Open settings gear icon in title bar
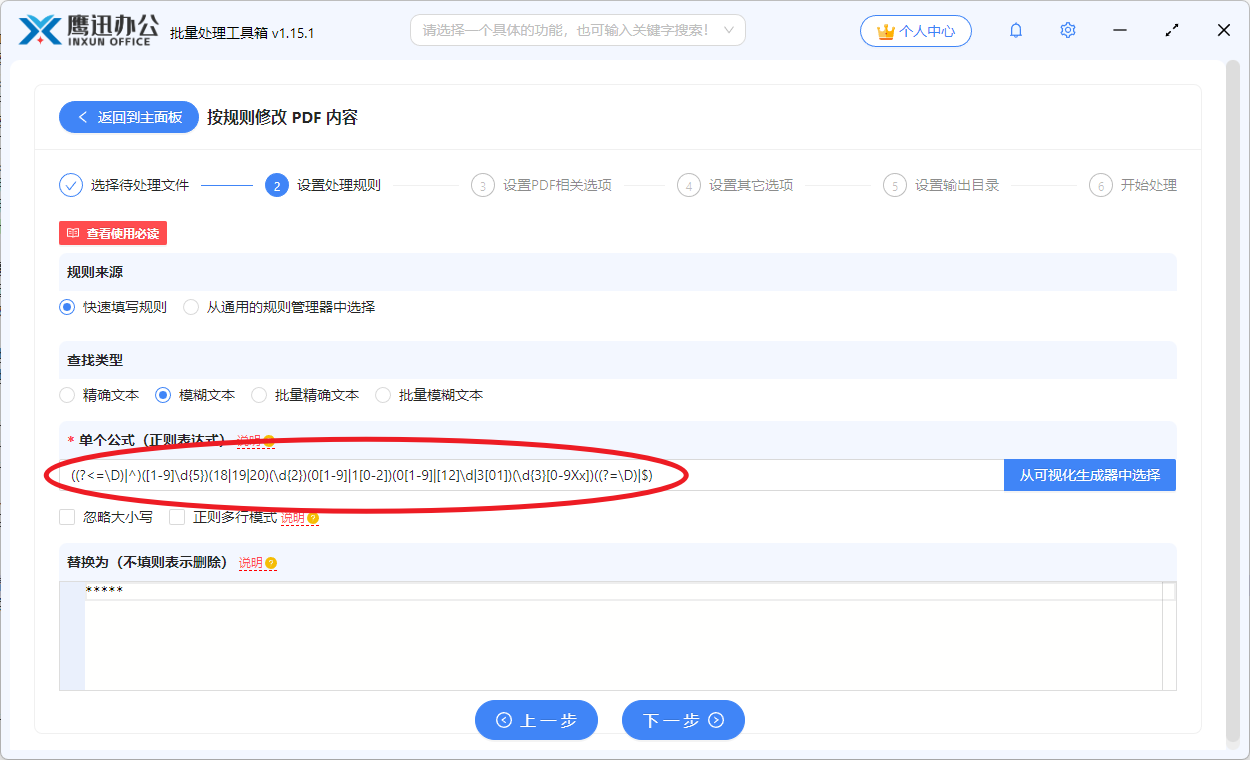 click(1068, 30)
